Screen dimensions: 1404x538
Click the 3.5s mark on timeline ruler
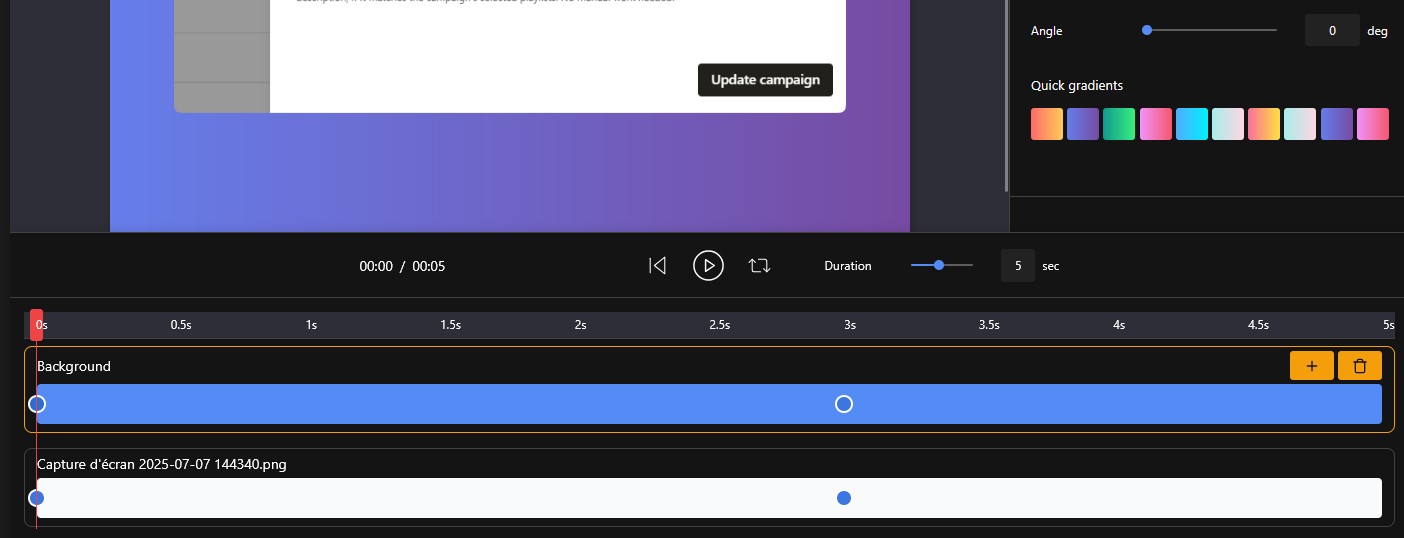(989, 325)
